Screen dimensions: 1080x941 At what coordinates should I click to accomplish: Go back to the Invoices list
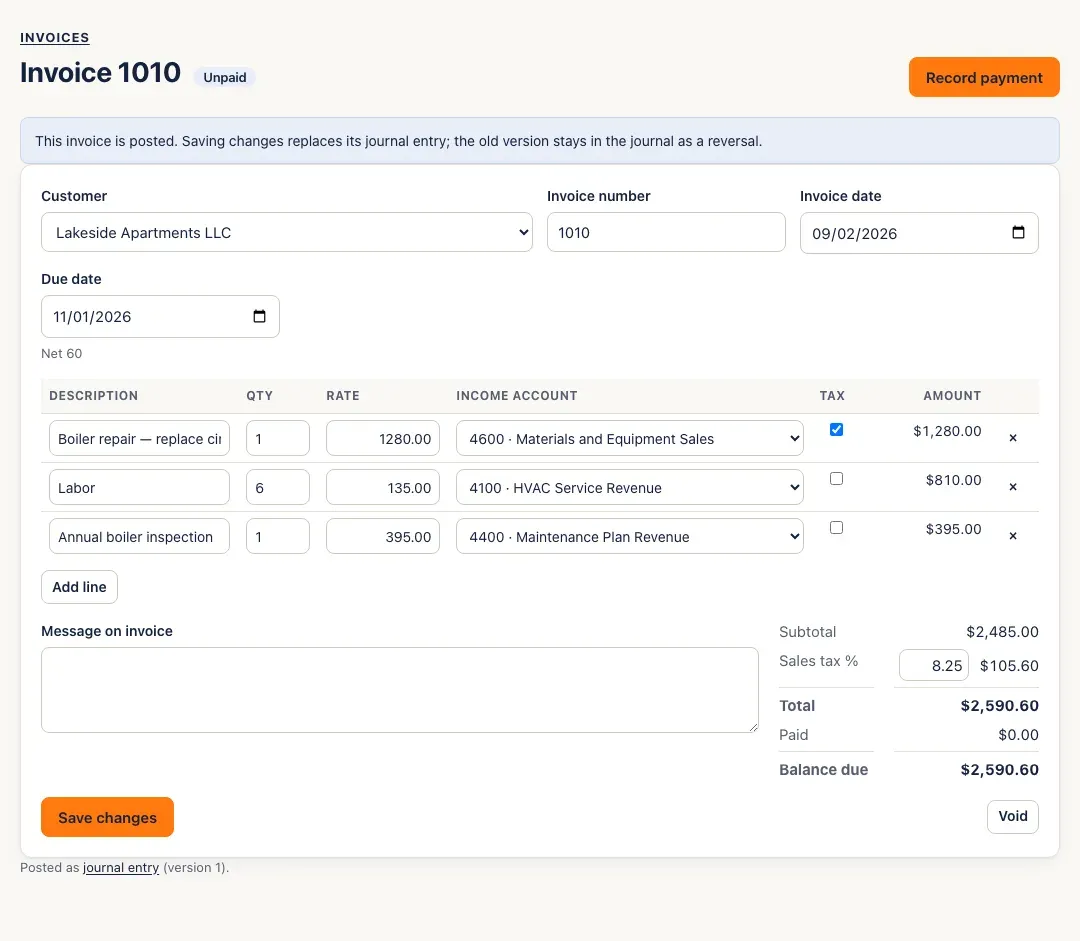tap(54, 38)
